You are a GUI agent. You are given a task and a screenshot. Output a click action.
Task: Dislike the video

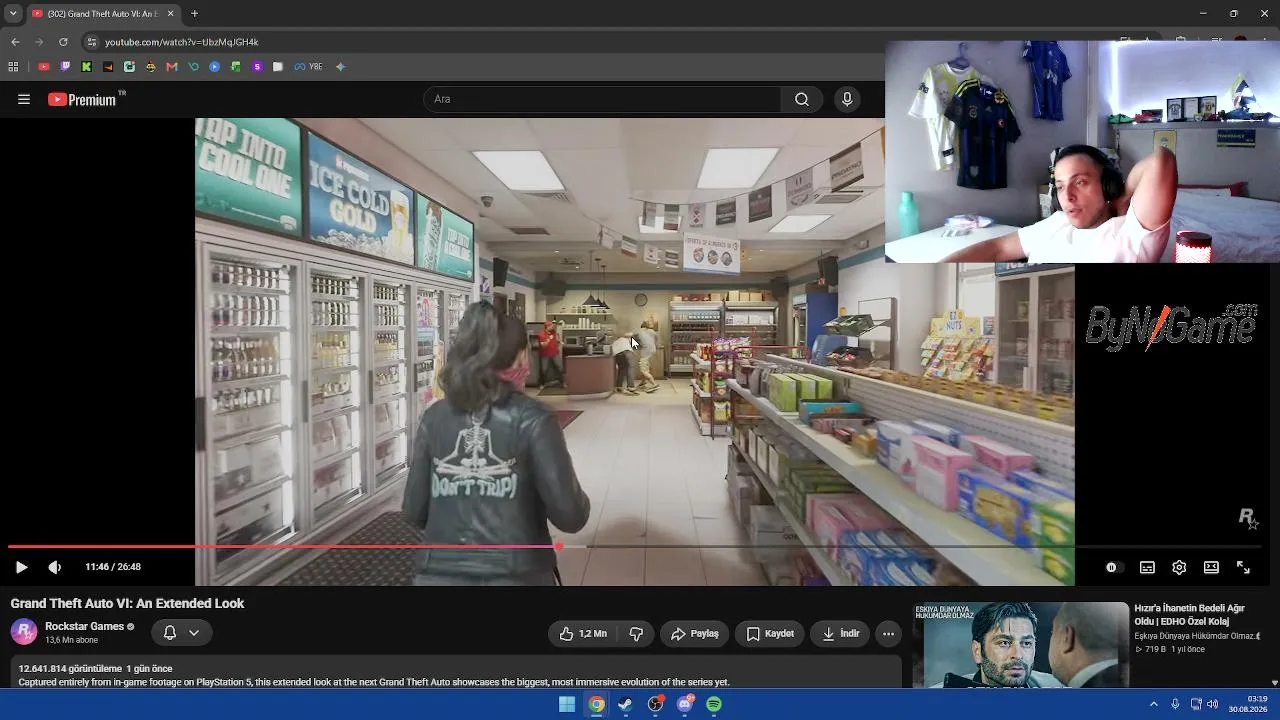point(636,633)
